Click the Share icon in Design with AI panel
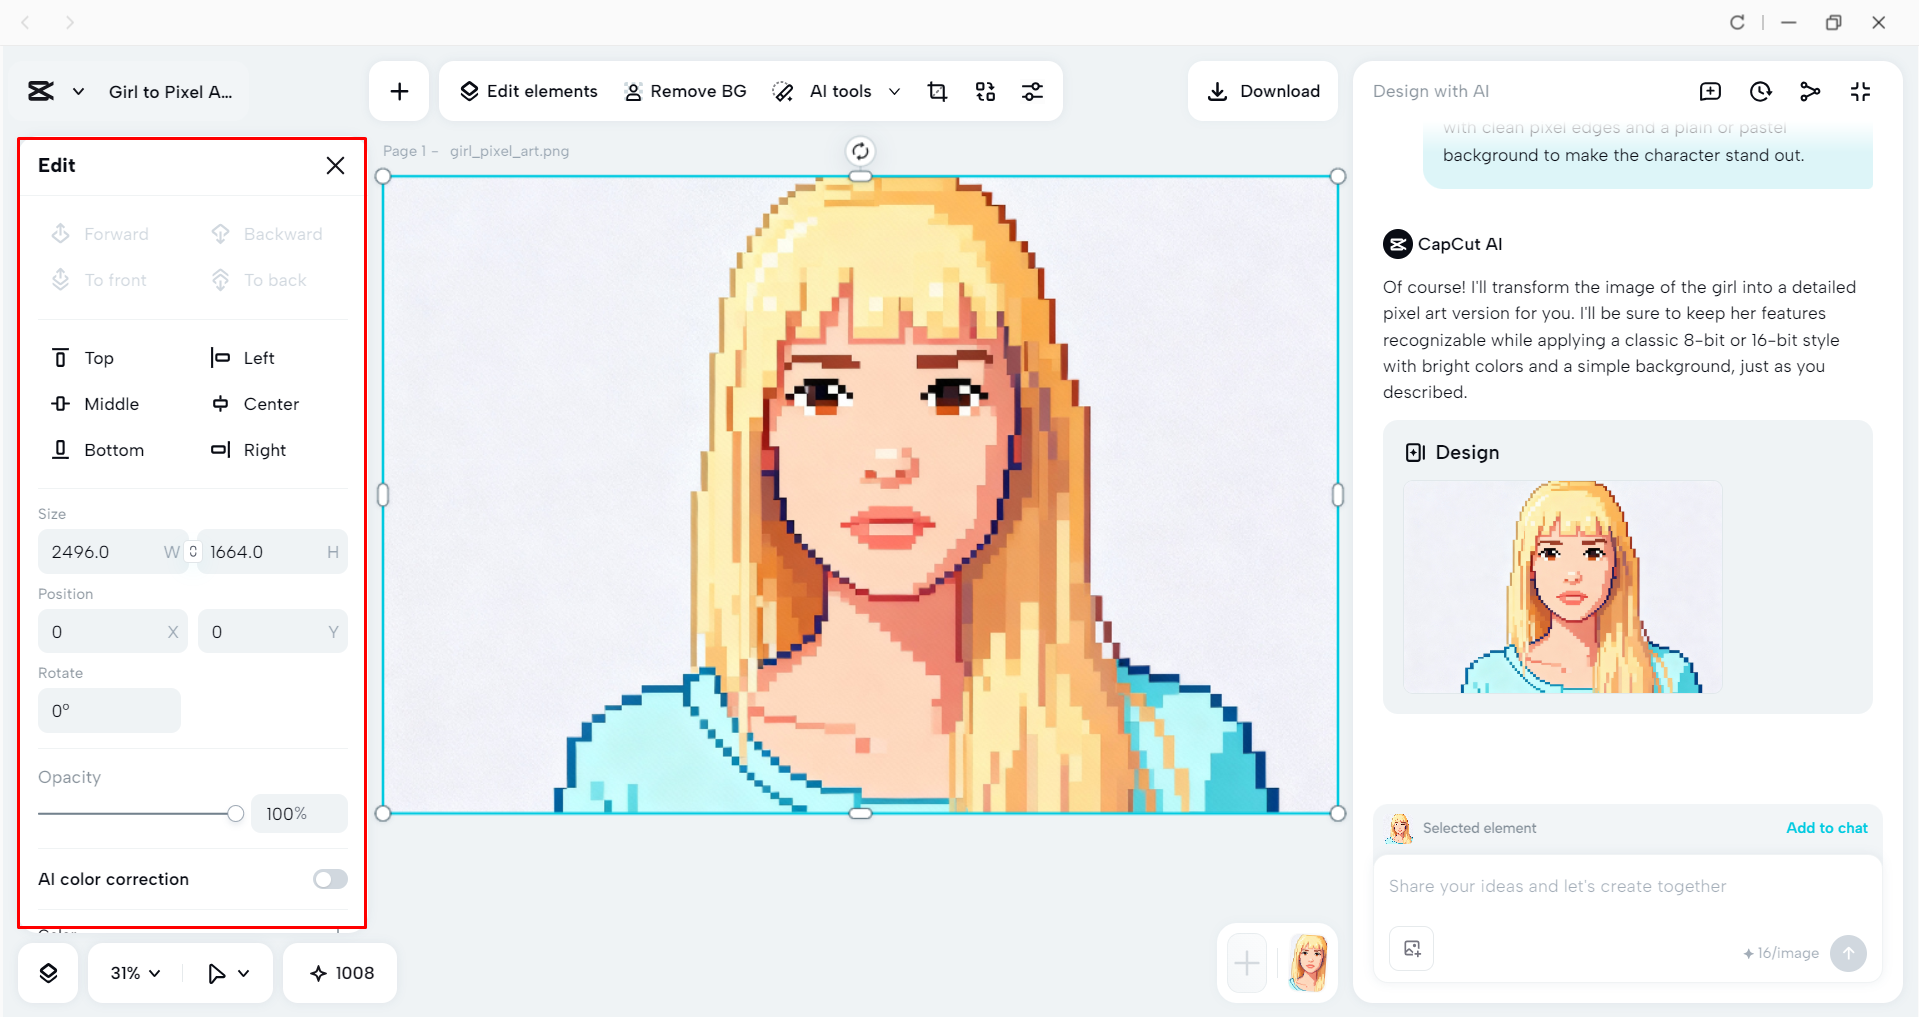1919x1017 pixels. (1811, 91)
